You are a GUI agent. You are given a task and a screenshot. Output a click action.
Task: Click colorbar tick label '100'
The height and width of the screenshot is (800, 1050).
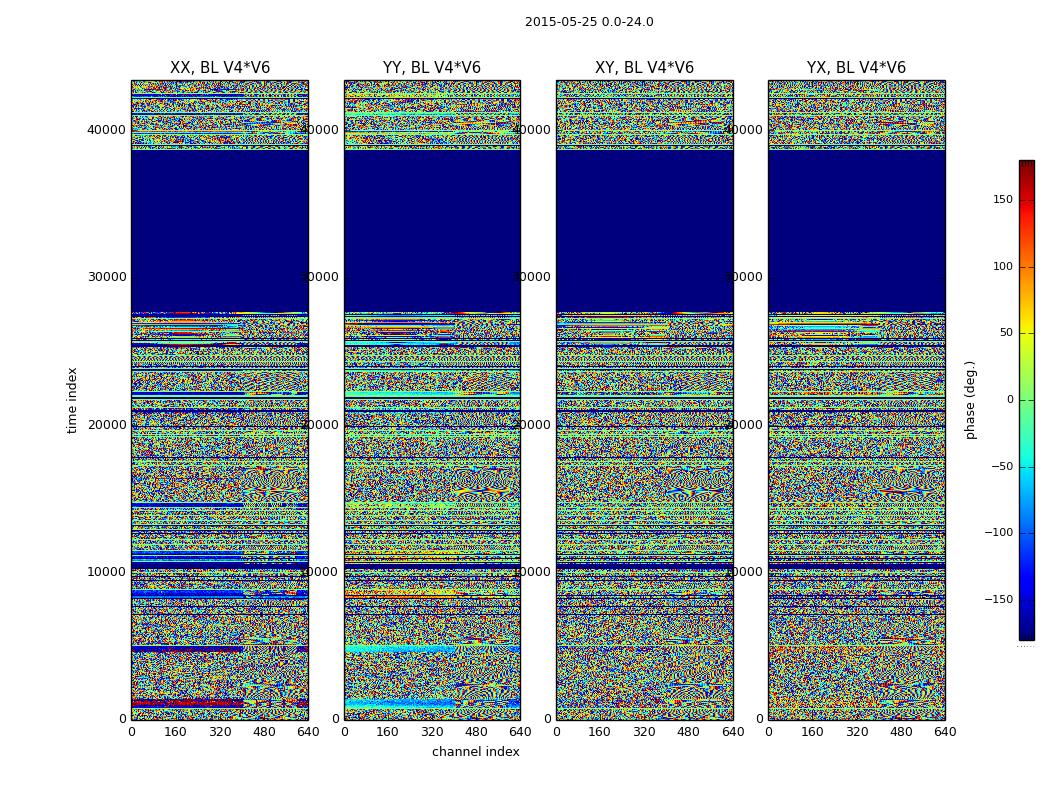point(1003,266)
